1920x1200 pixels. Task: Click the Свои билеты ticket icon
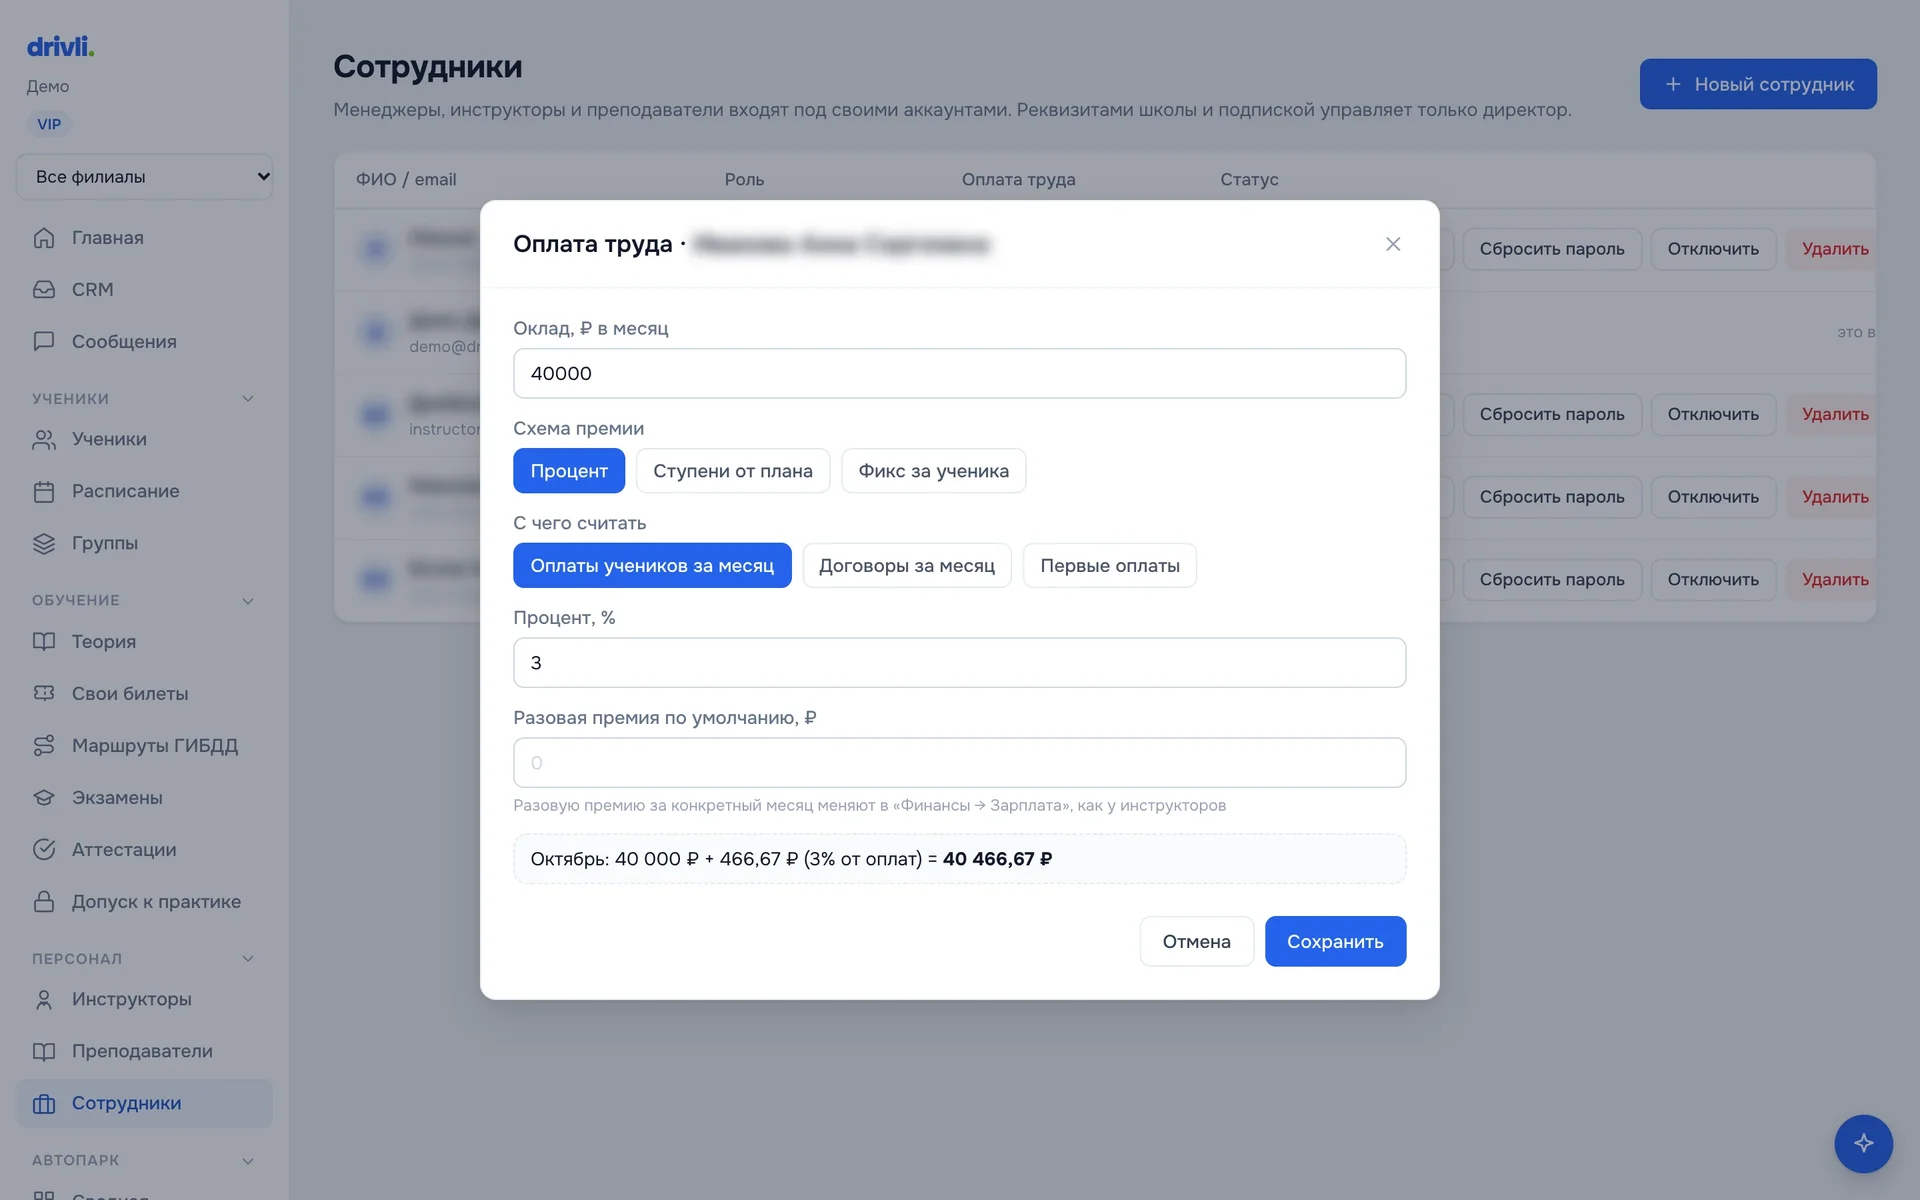(x=44, y=694)
